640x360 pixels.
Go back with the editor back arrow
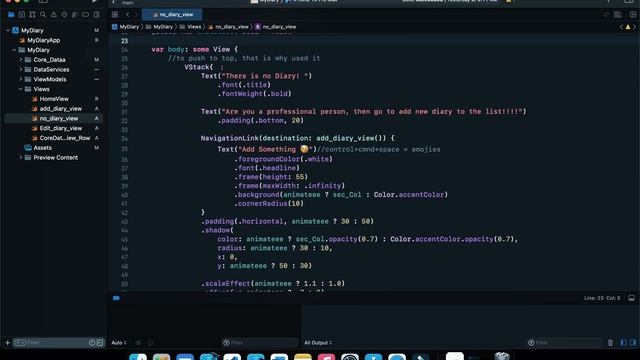[127, 15]
